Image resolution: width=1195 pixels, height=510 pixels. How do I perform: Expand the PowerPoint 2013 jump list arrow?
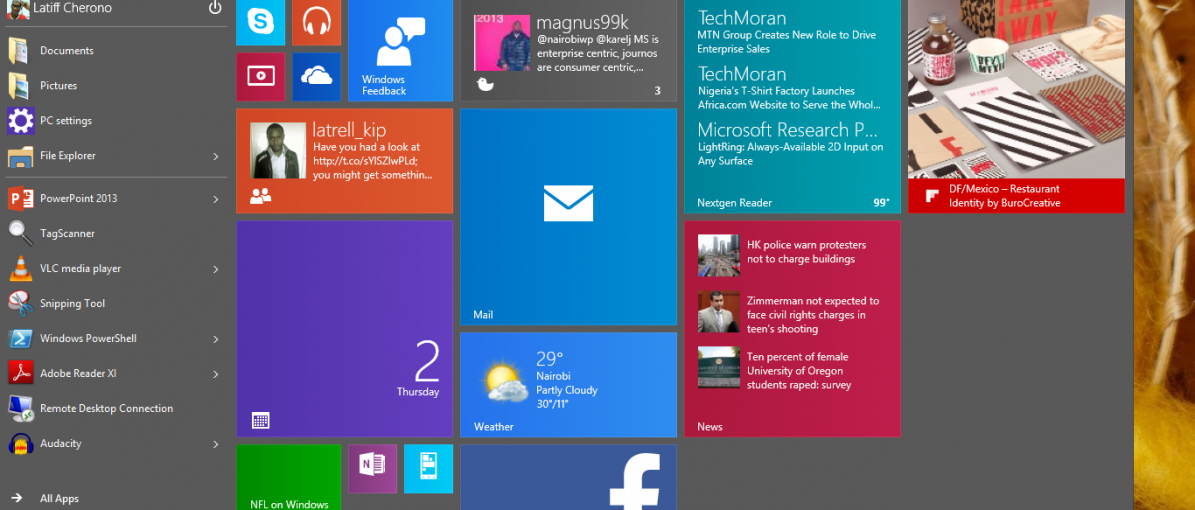(216, 199)
